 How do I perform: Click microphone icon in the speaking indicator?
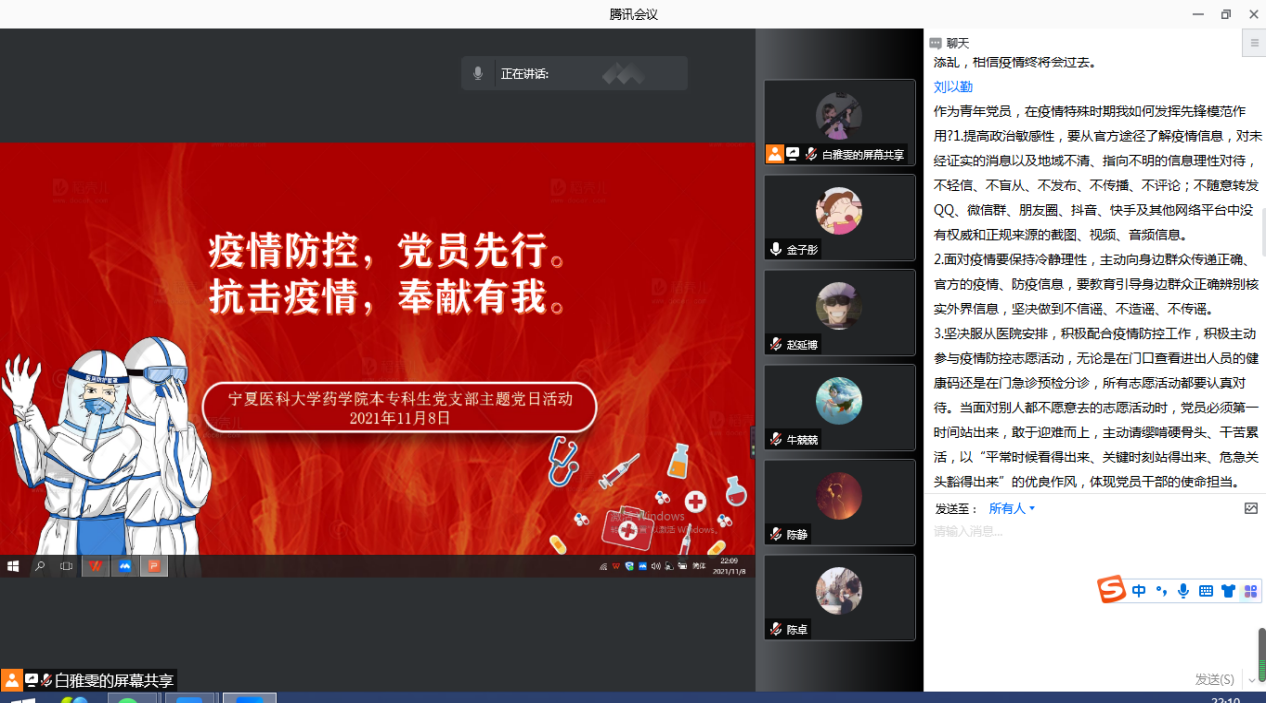click(x=478, y=73)
